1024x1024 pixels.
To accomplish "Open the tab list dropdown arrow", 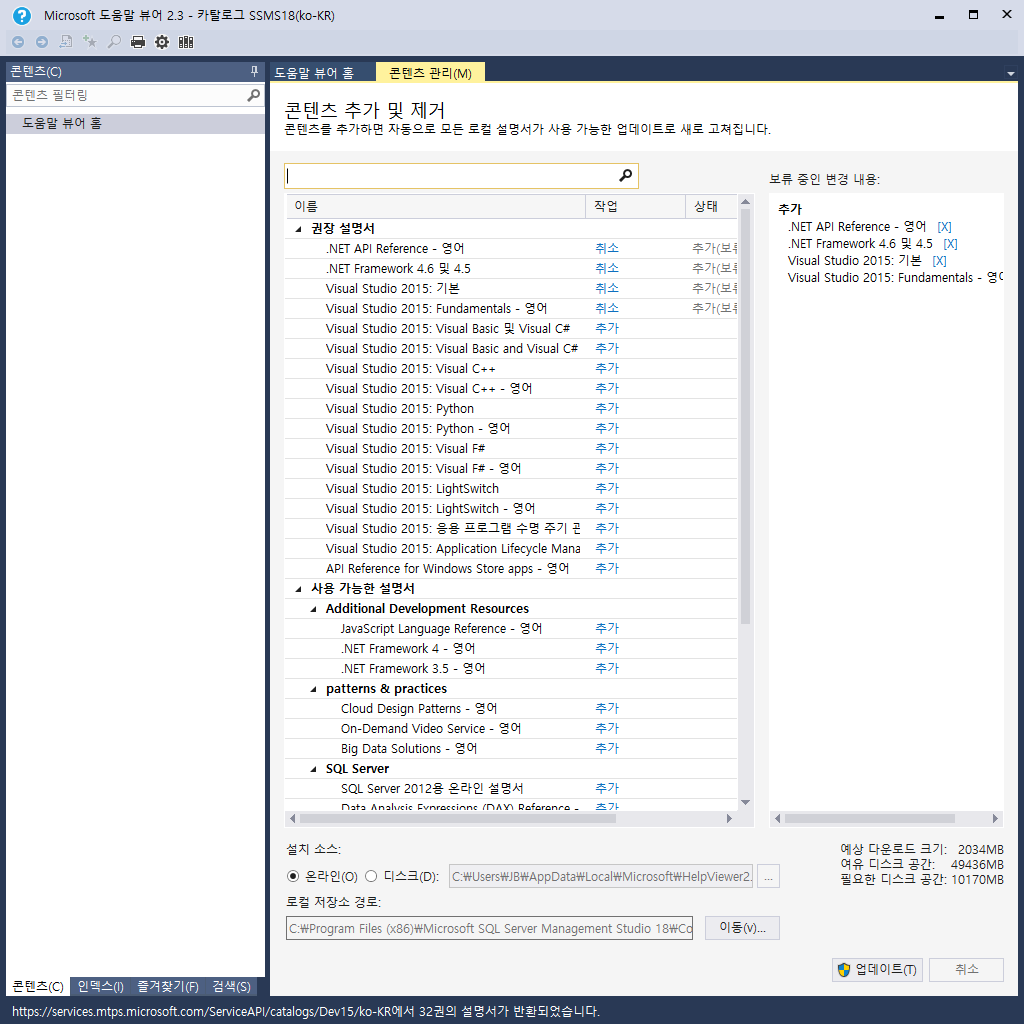I will point(1010,74).
